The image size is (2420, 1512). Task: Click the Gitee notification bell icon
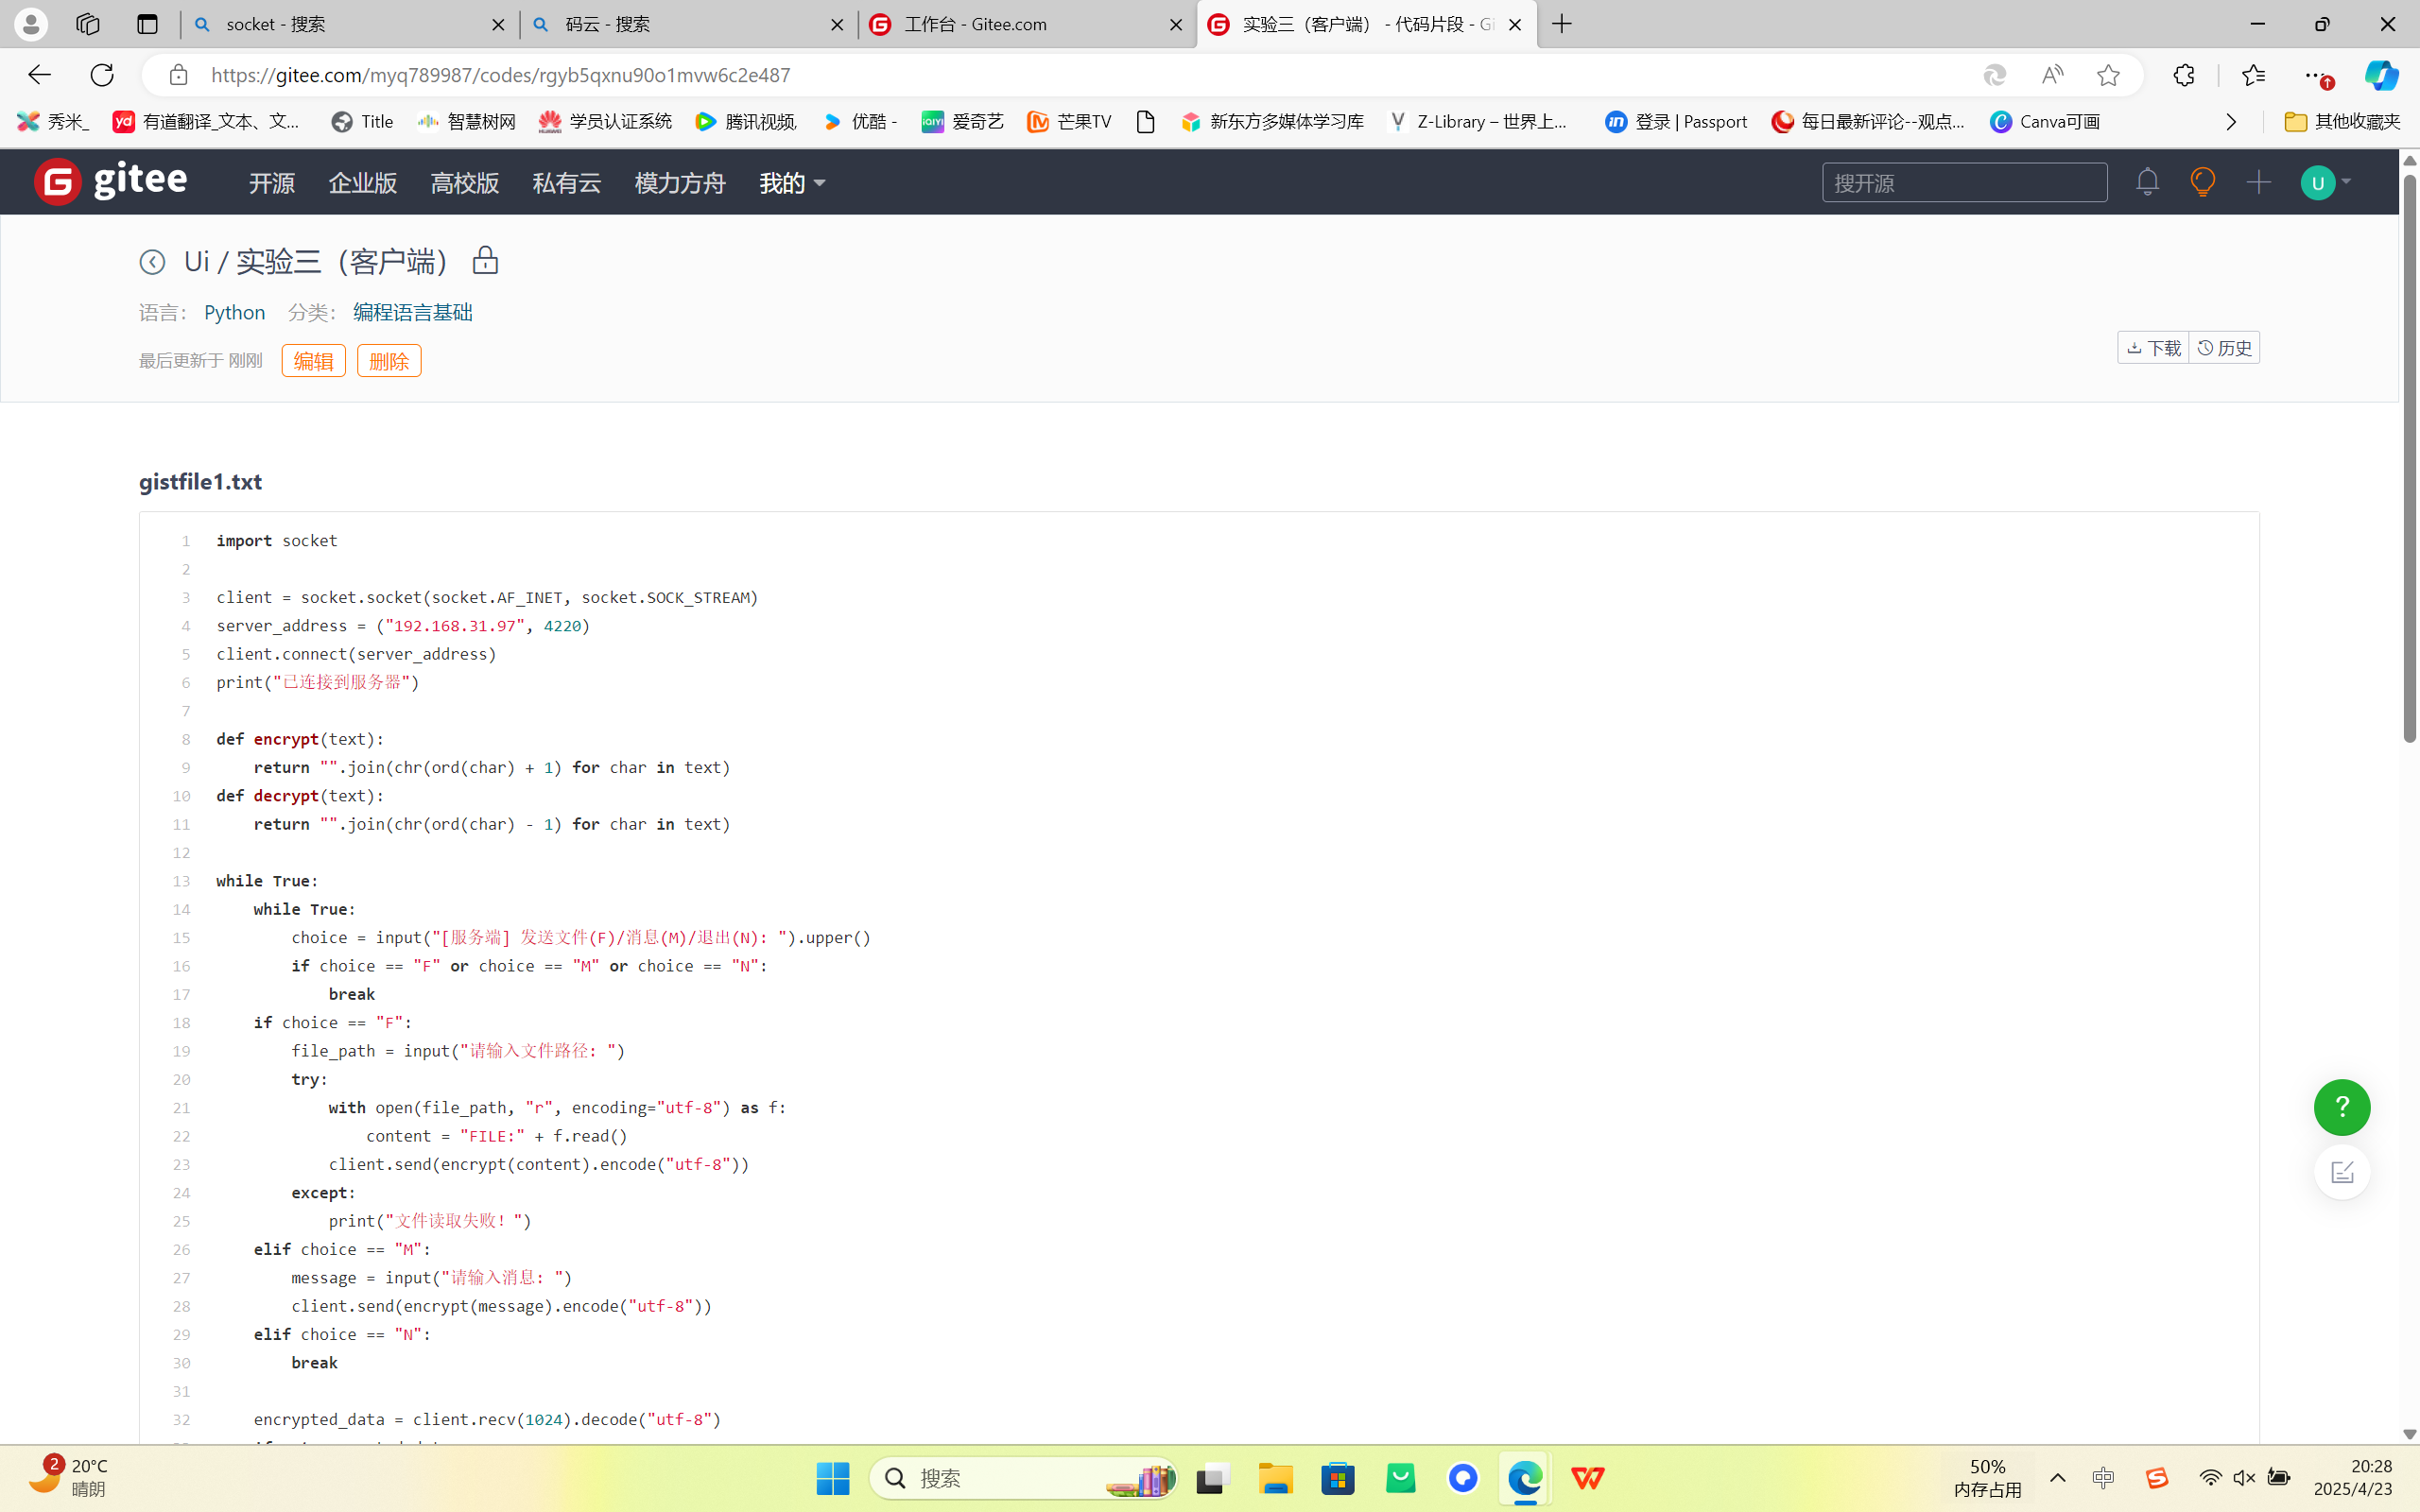pyautogui.click(x=2147, y=182)
